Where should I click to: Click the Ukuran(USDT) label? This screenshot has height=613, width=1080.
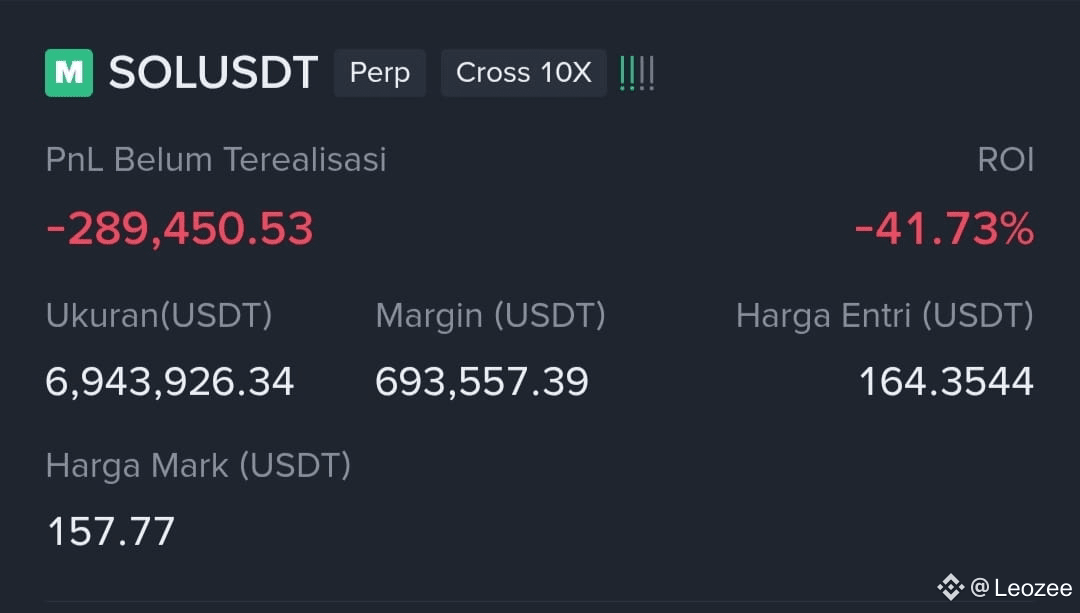(x=159, y=315)
